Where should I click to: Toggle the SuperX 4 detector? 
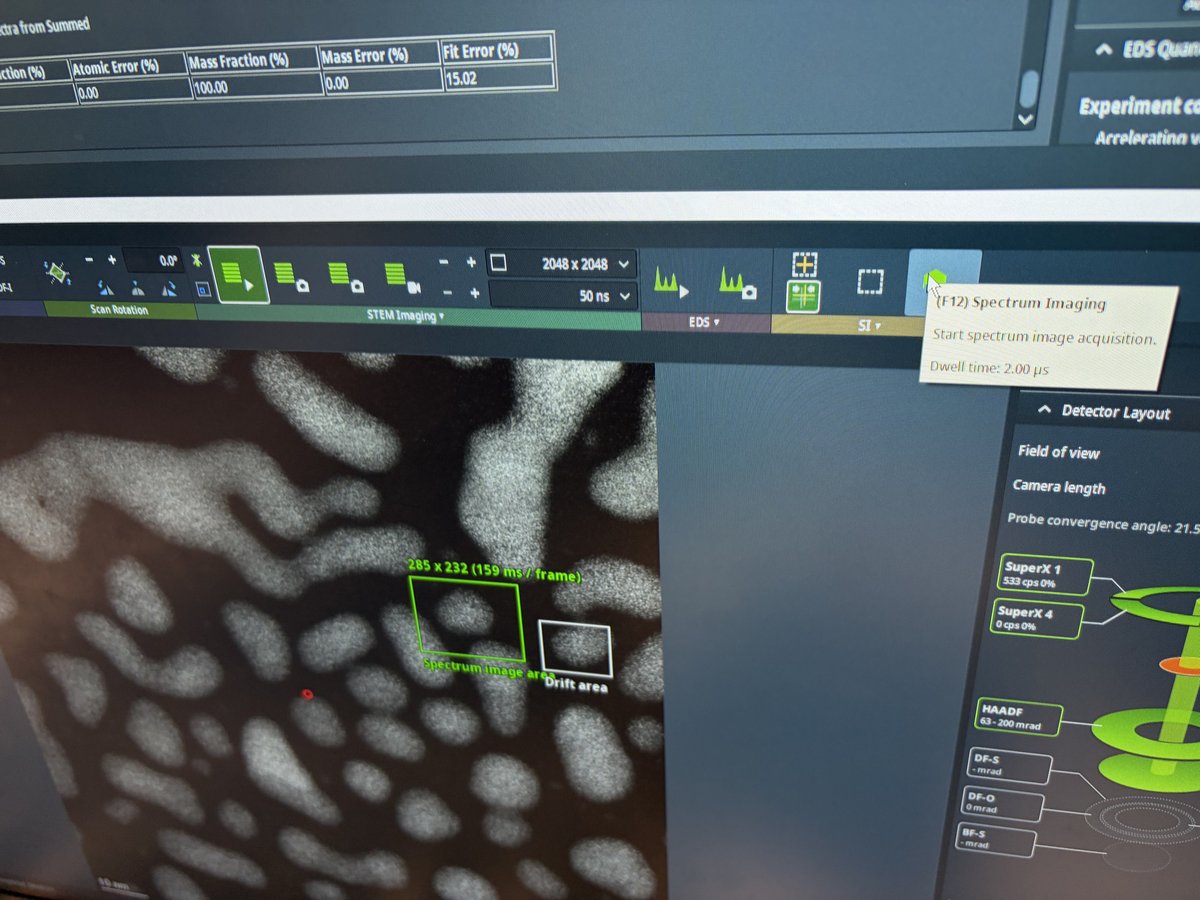click(1038, 618)
